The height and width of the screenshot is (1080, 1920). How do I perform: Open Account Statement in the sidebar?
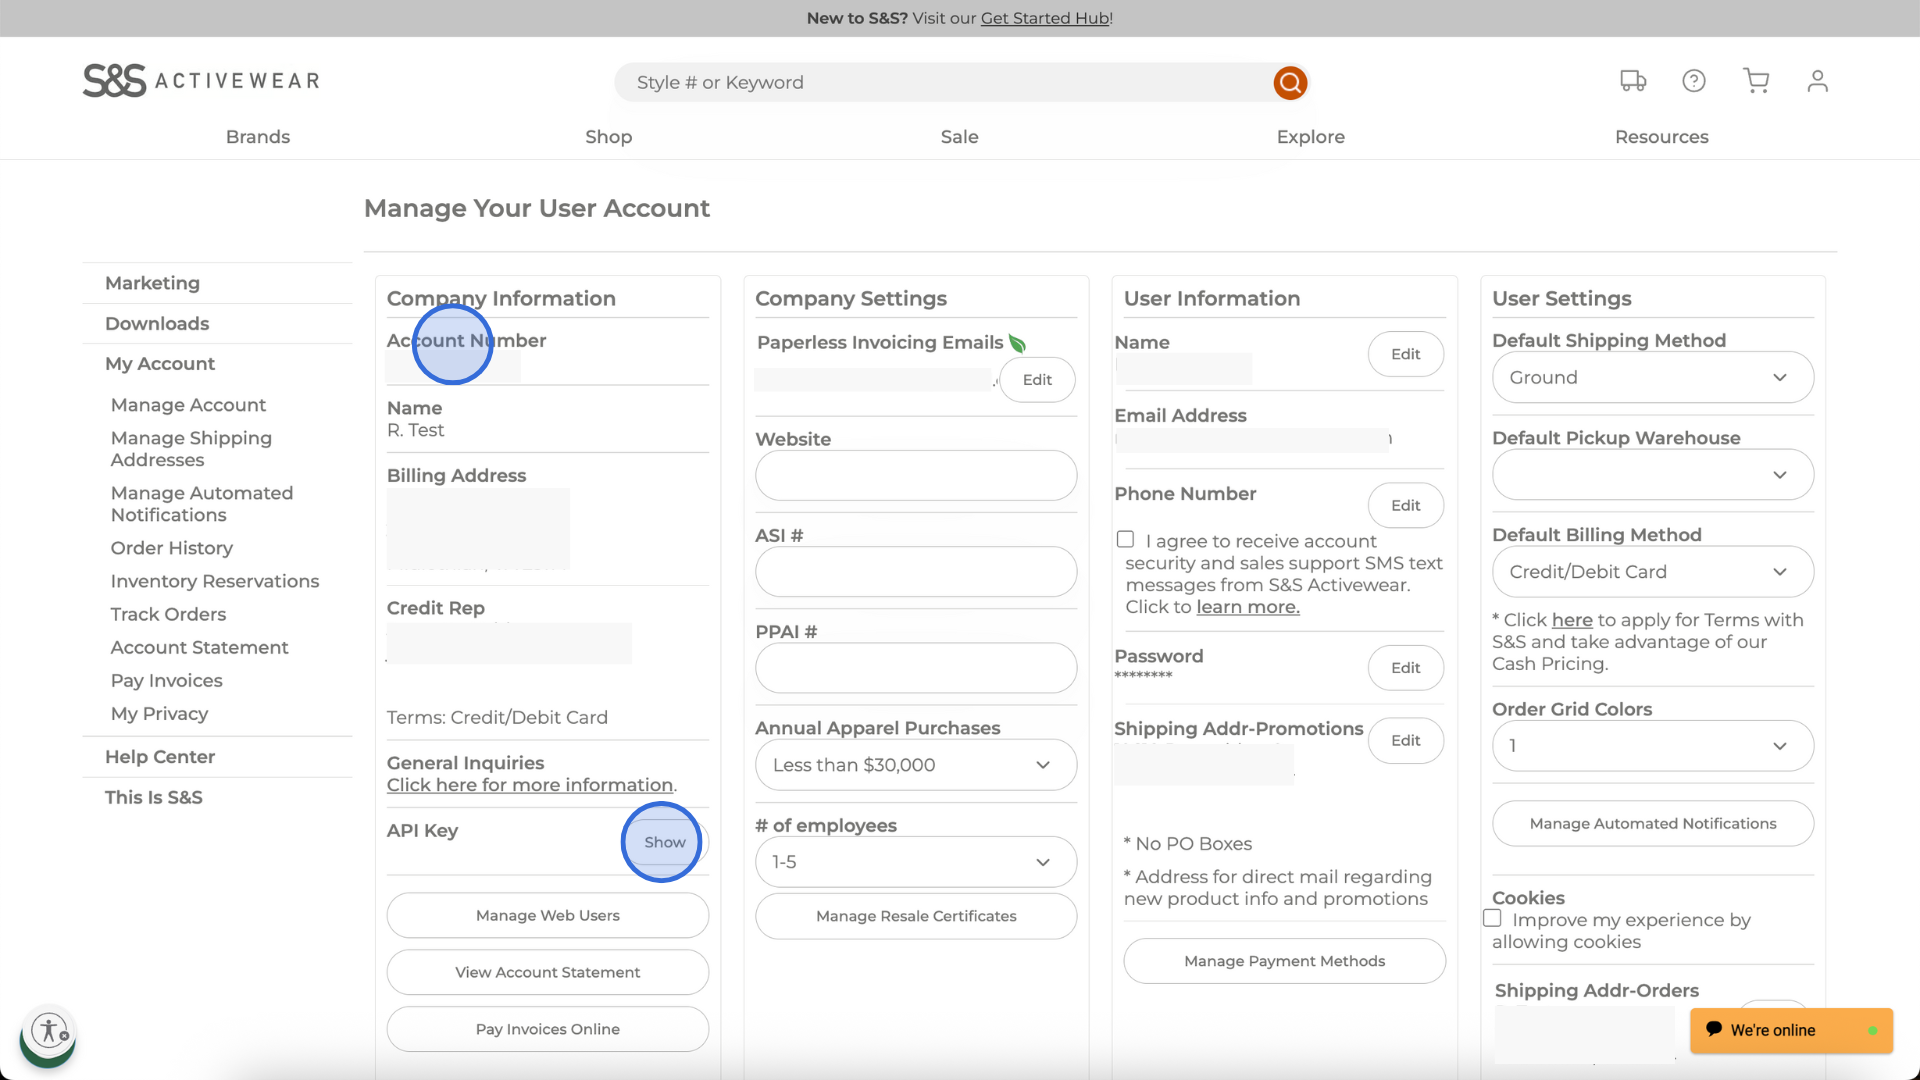[x=199, y=647]
